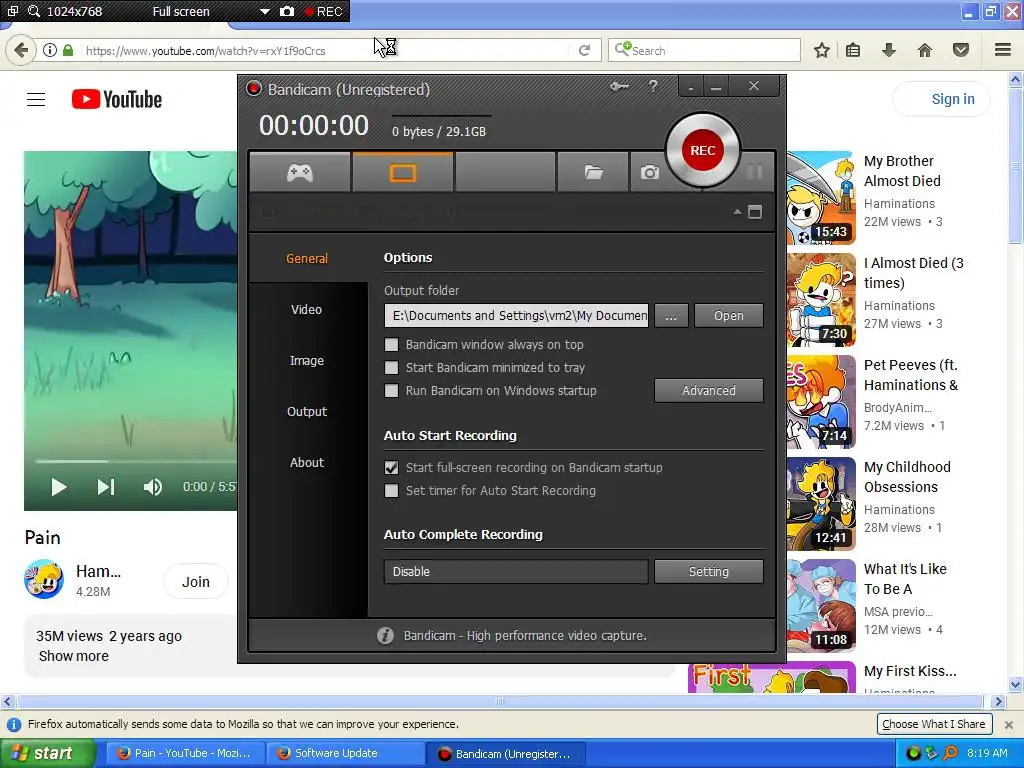Open Output settings tab in Bandicam

307,411
